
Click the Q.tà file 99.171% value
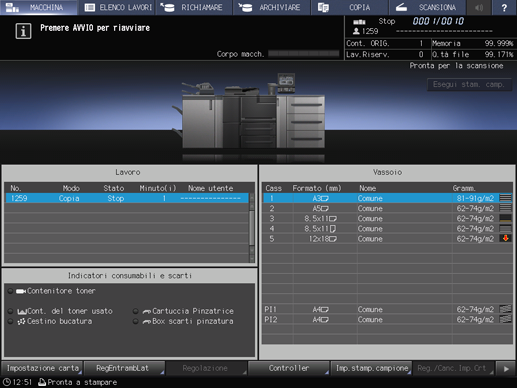tap(498, 54)
